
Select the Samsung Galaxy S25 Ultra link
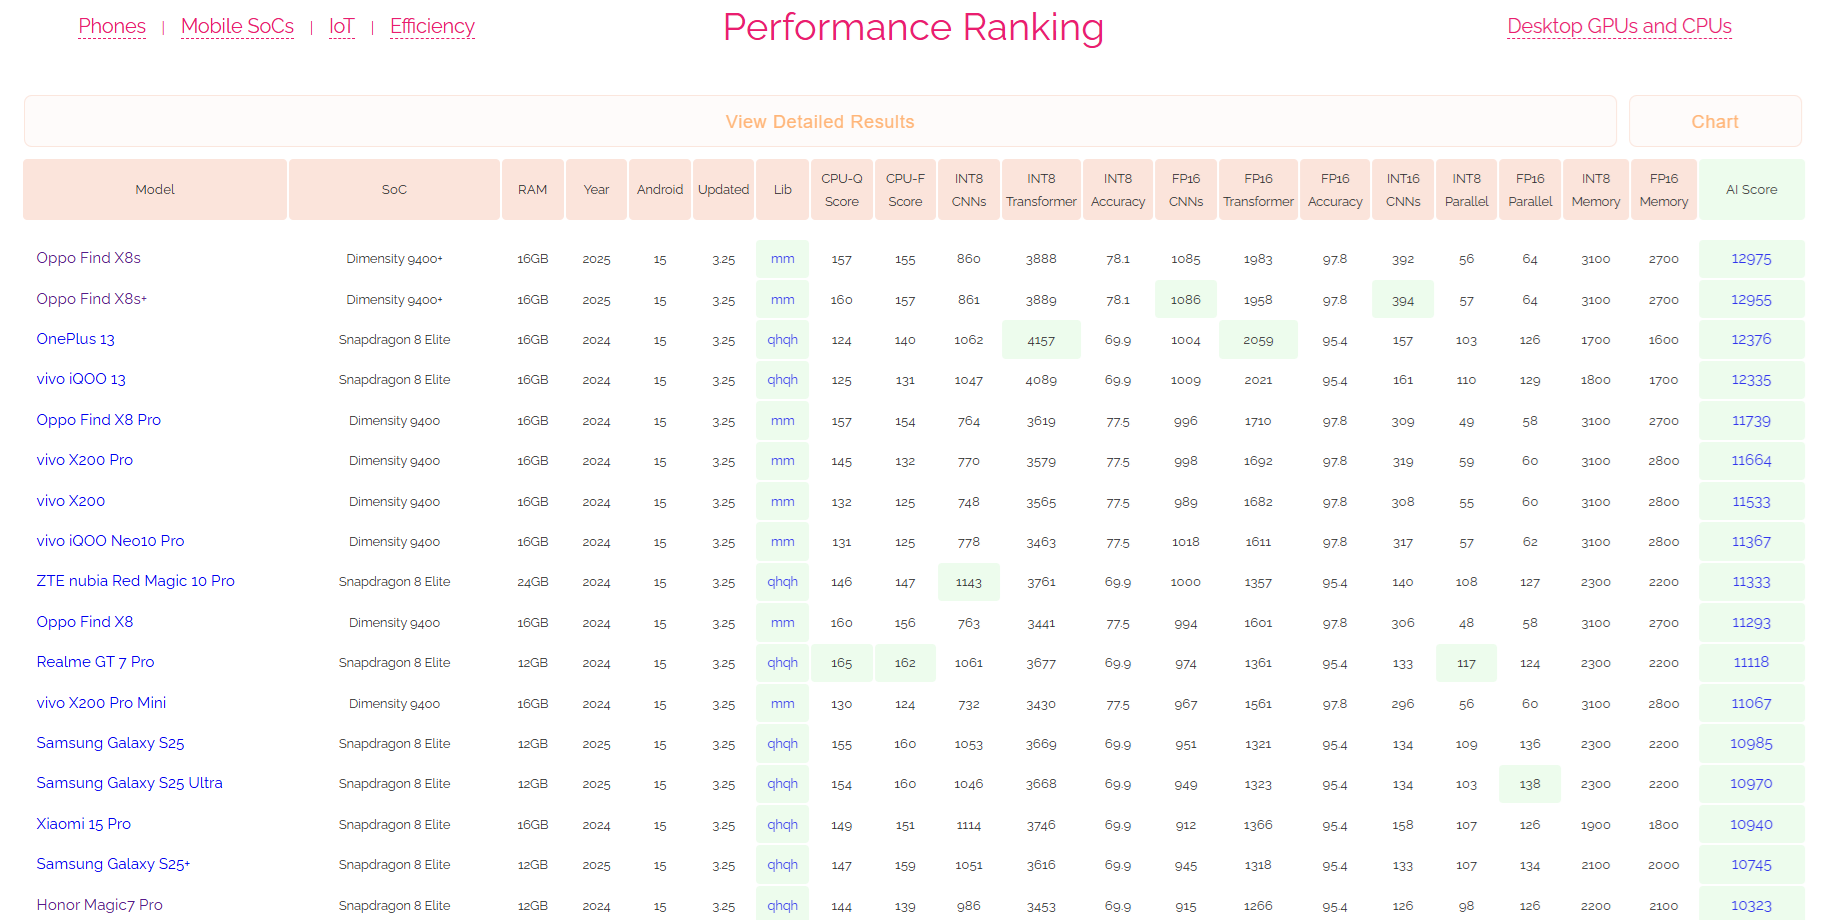coord(130,783)
